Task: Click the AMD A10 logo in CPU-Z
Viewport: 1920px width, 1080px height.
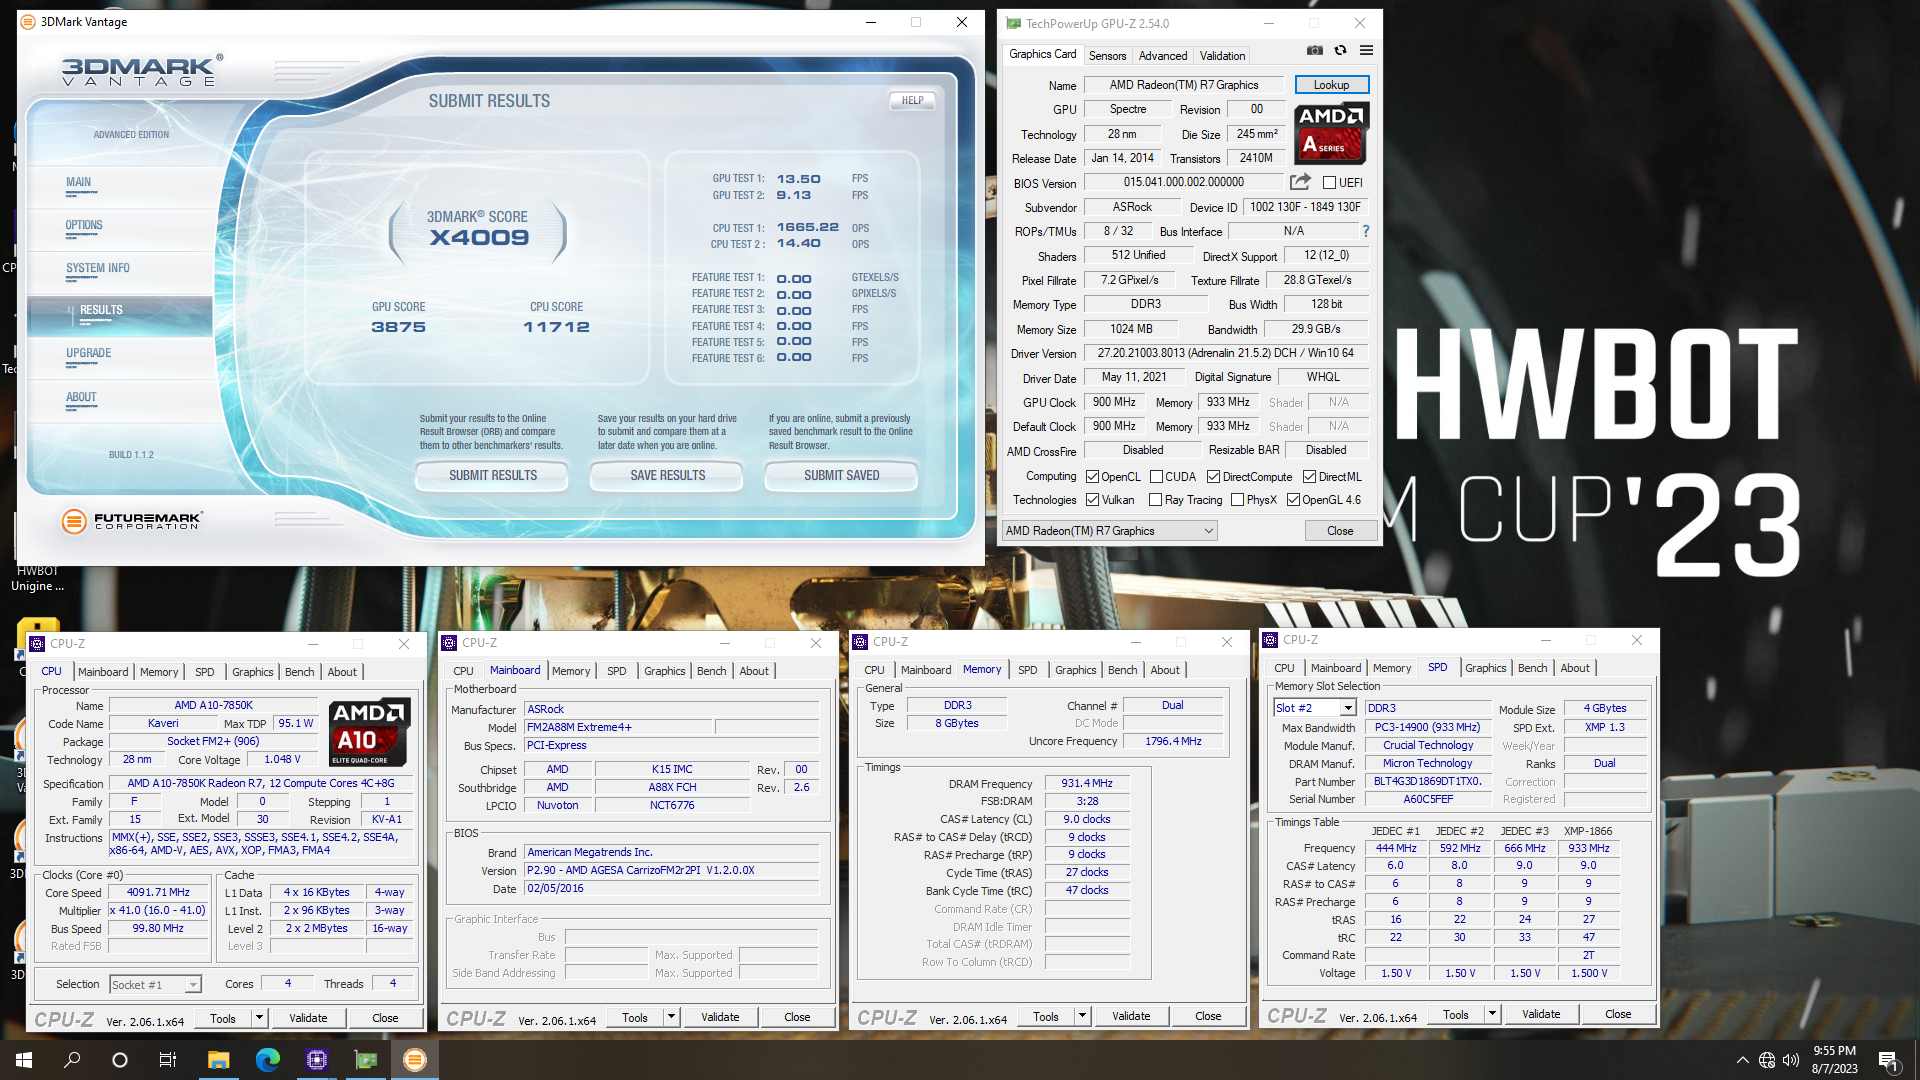Action: coord(369,732)
